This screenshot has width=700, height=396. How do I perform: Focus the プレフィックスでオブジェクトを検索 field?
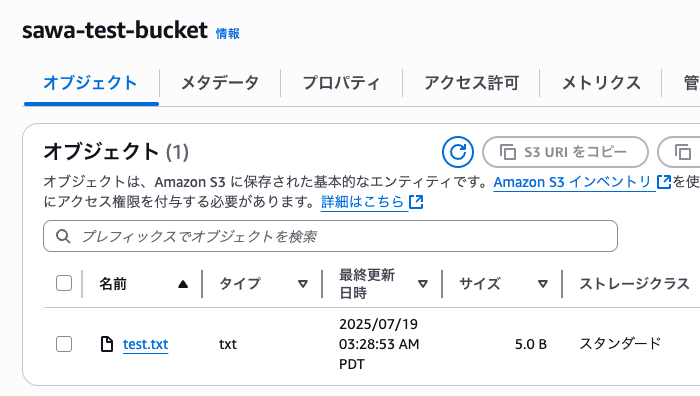[x=330, y=236]
